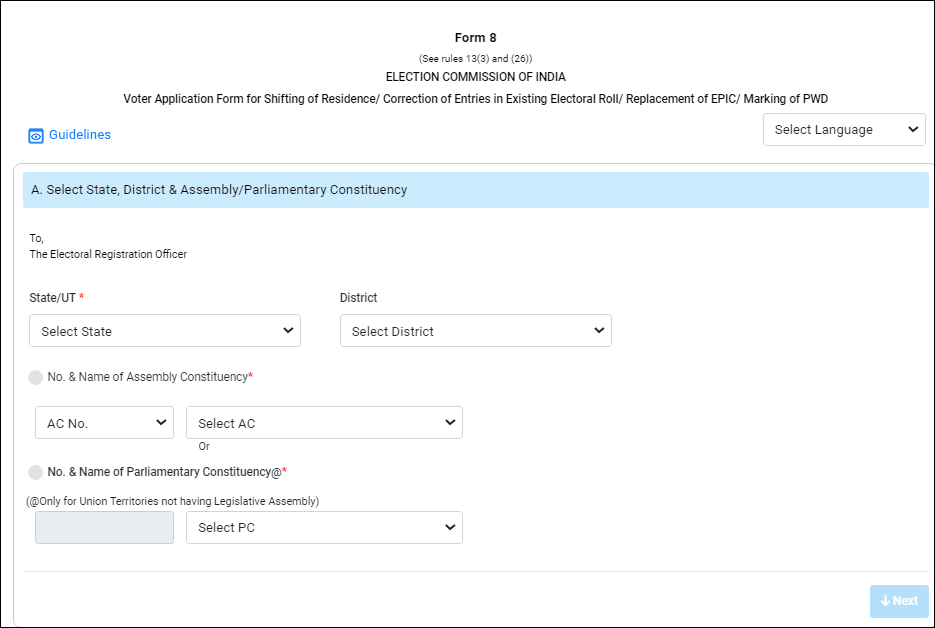935x628 pixels.
Task: Click the greyed-out PC number field
Action: coord(104,527)
